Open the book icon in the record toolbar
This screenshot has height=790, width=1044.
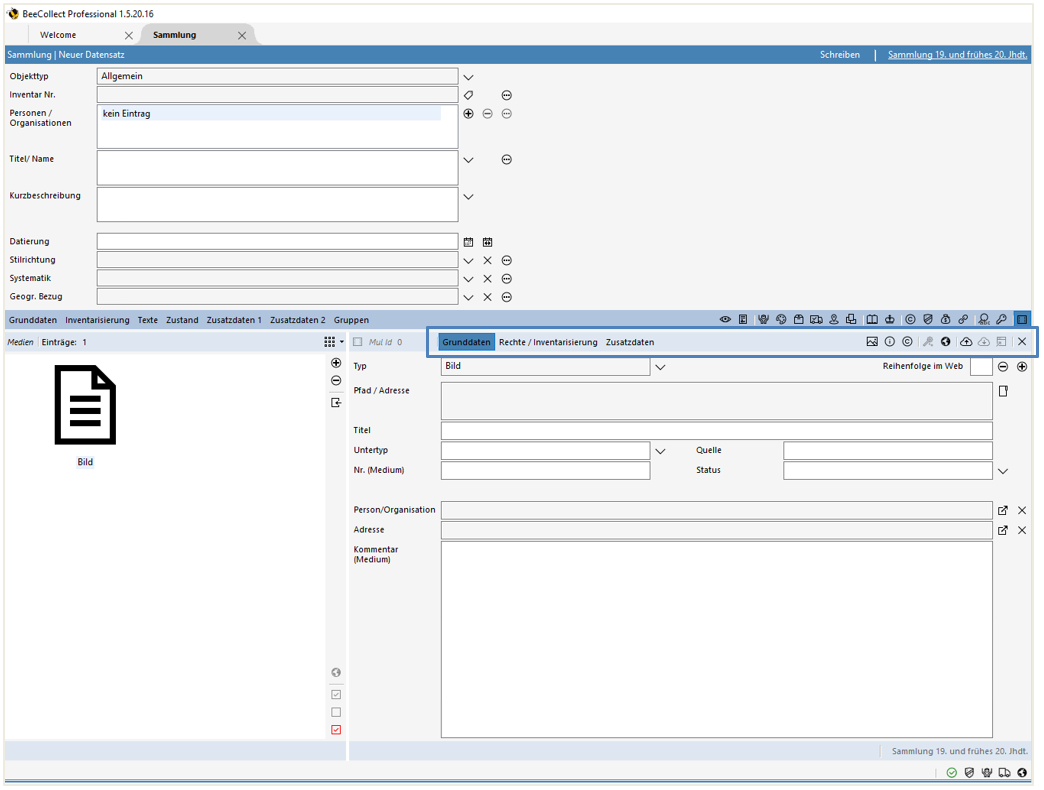click(x=872, y=320)
